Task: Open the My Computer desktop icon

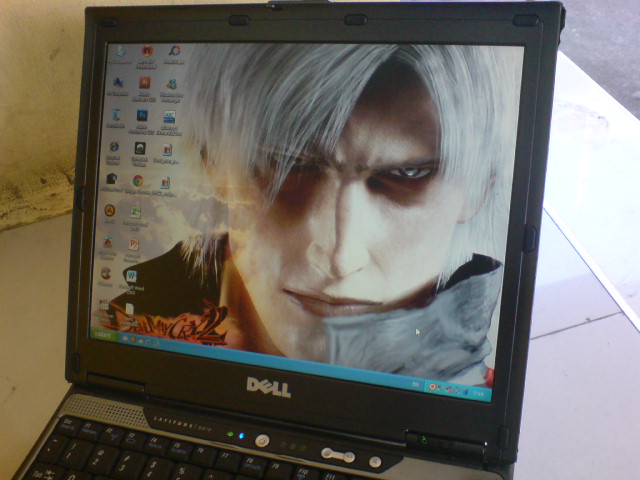Action: click(x=117, y=83)
